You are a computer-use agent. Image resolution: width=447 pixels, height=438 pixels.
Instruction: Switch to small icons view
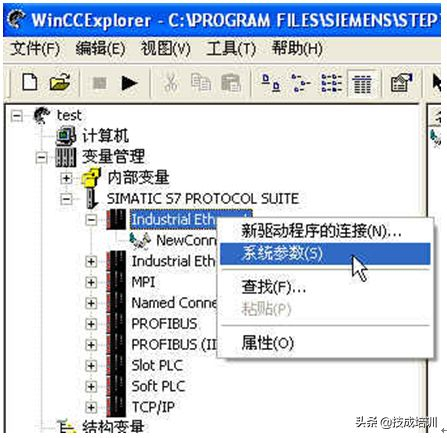[300, 83]
